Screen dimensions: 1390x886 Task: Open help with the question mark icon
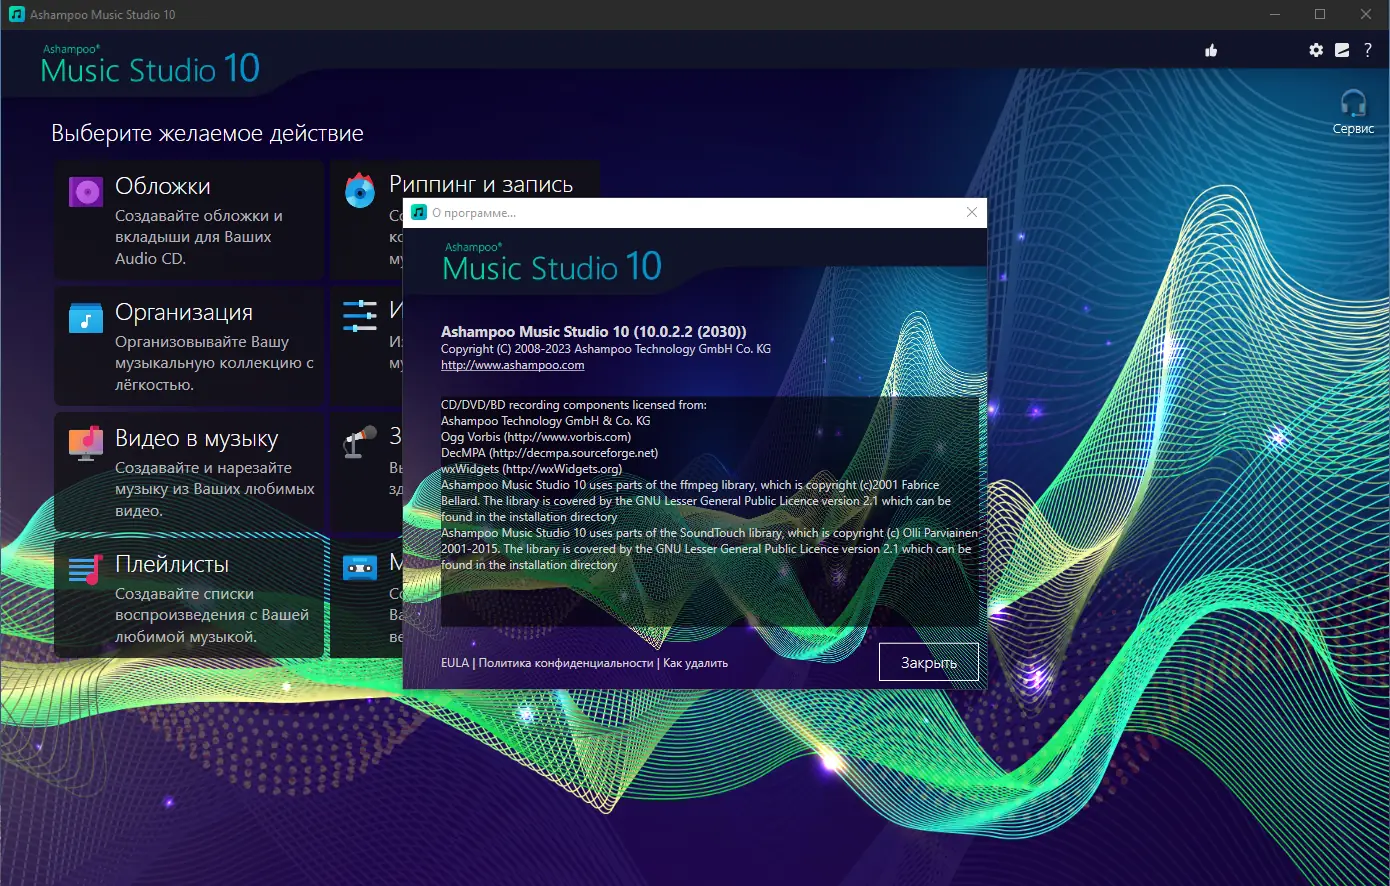pyautogui.click(x=1368, y=50)
